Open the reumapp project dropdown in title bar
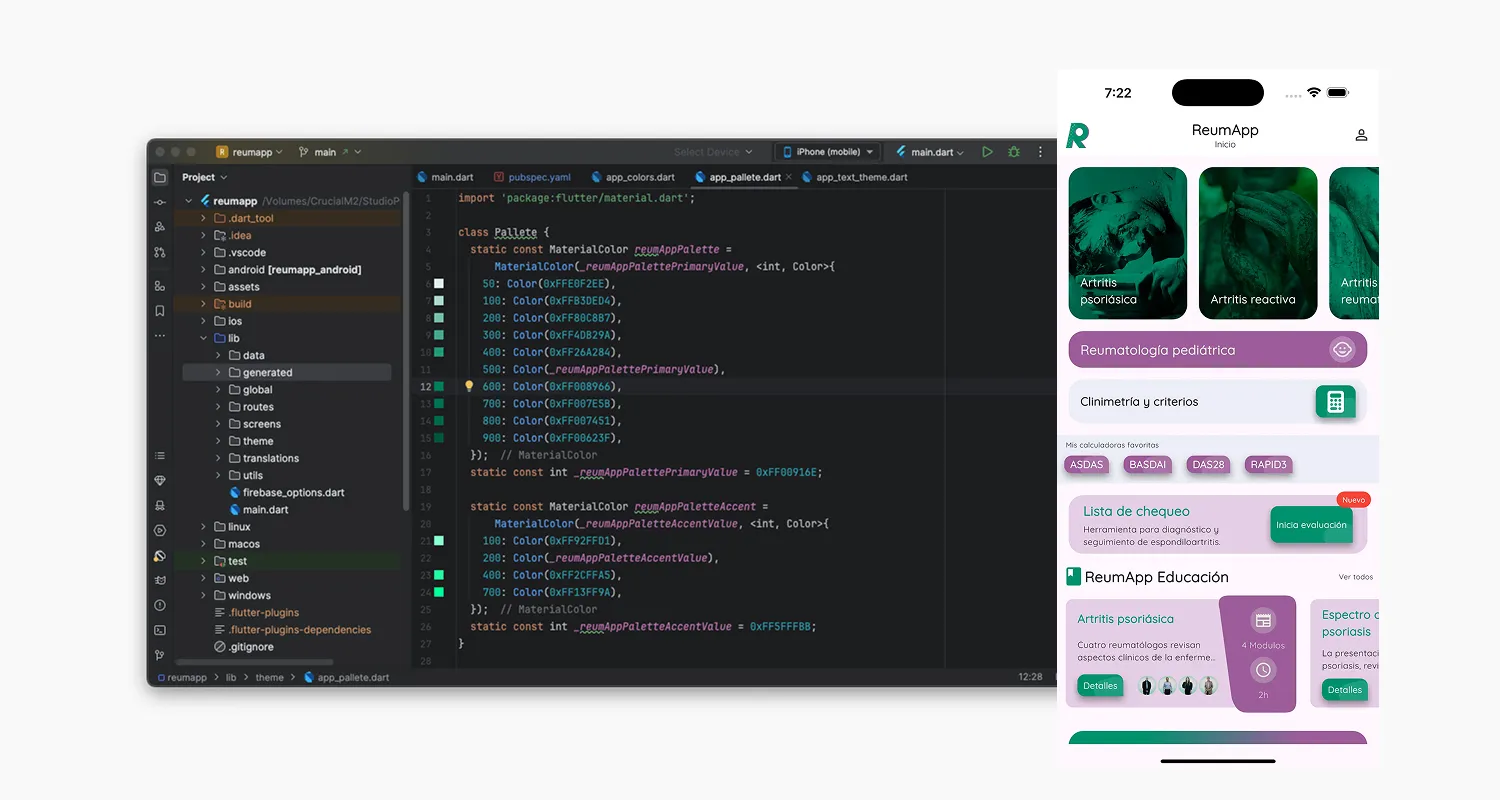Screen dimensions: 1500x800 (x=250, y=152)
